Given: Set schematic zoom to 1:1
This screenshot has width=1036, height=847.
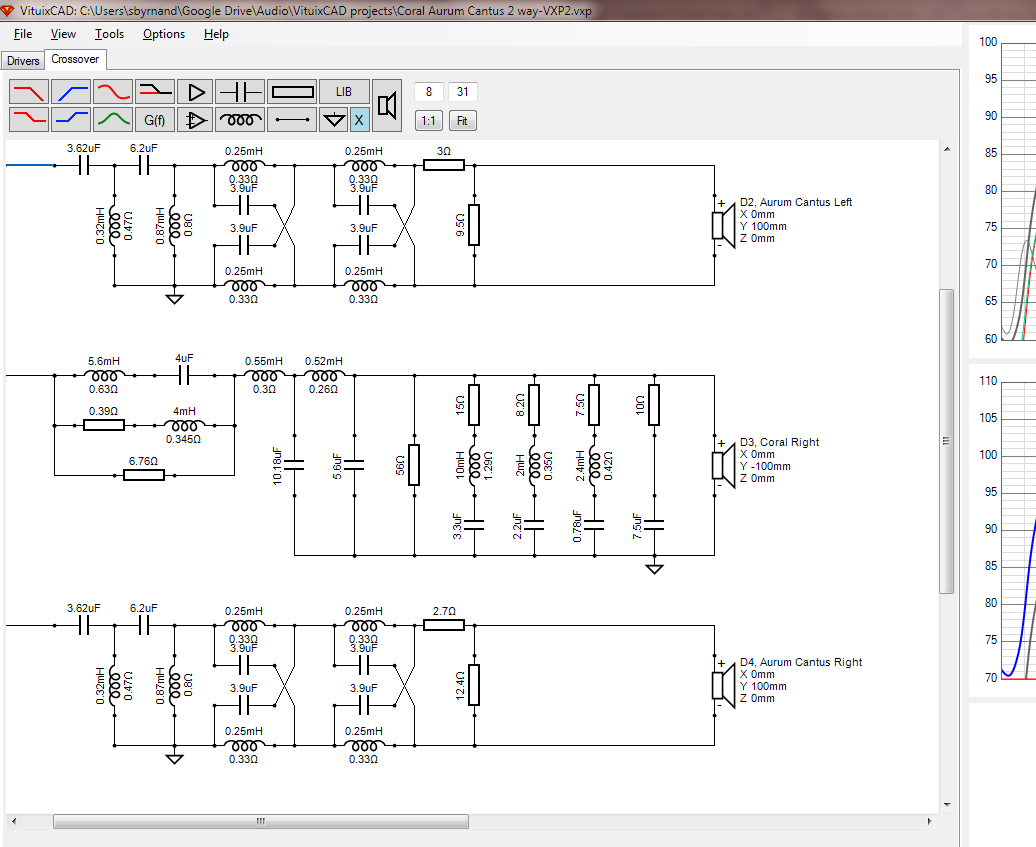Looking at the screenshot, I should [x=428, y=121].
